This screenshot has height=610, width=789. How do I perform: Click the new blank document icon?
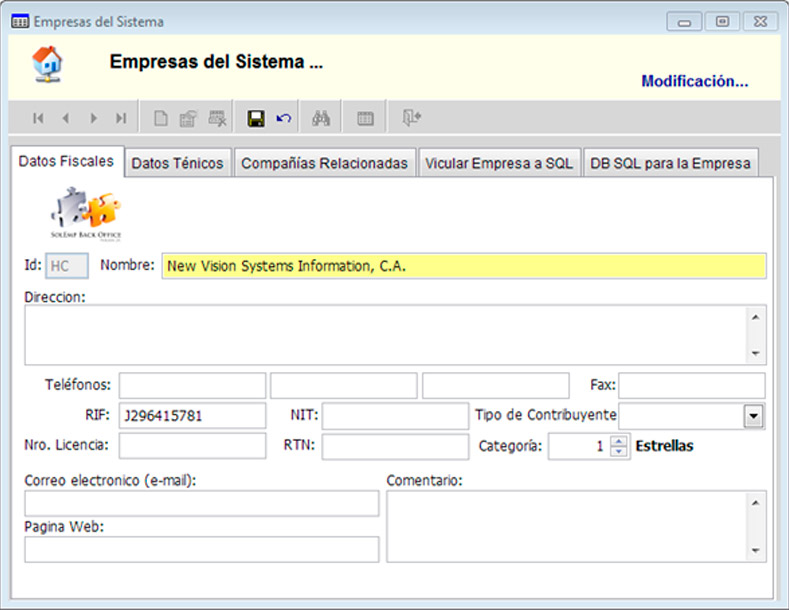pos(160,118)
